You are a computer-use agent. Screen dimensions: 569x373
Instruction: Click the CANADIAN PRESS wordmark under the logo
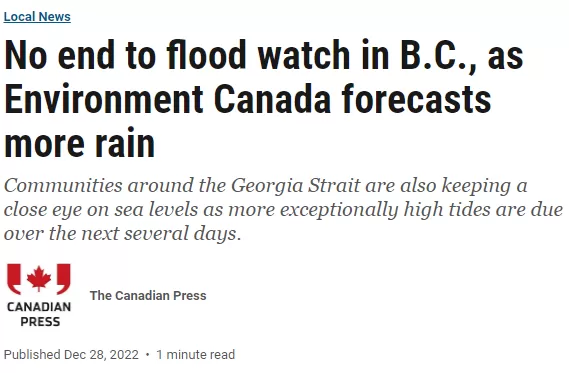(39, 314)
